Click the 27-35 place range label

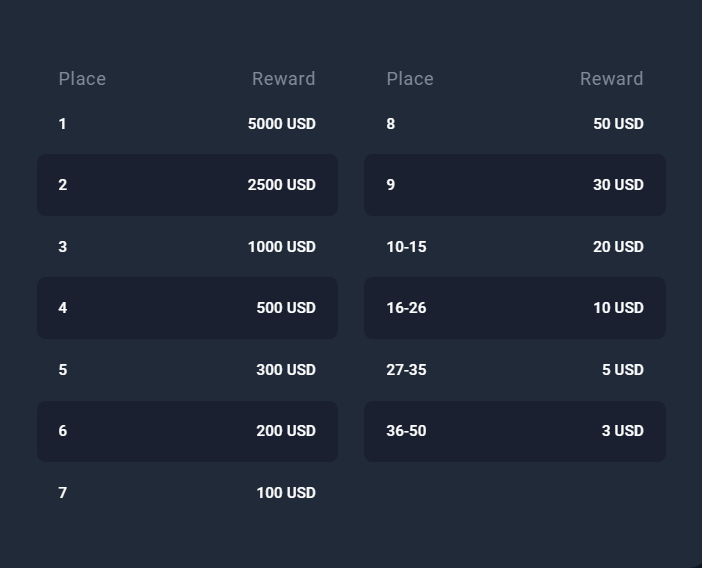(x=406, y=370)
